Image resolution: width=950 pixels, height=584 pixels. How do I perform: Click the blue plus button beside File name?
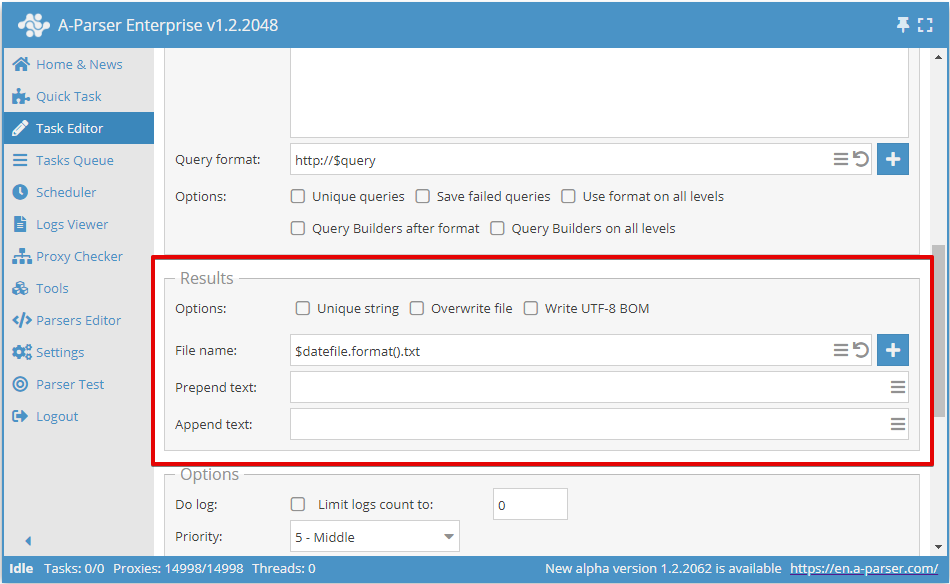point(893,350)
